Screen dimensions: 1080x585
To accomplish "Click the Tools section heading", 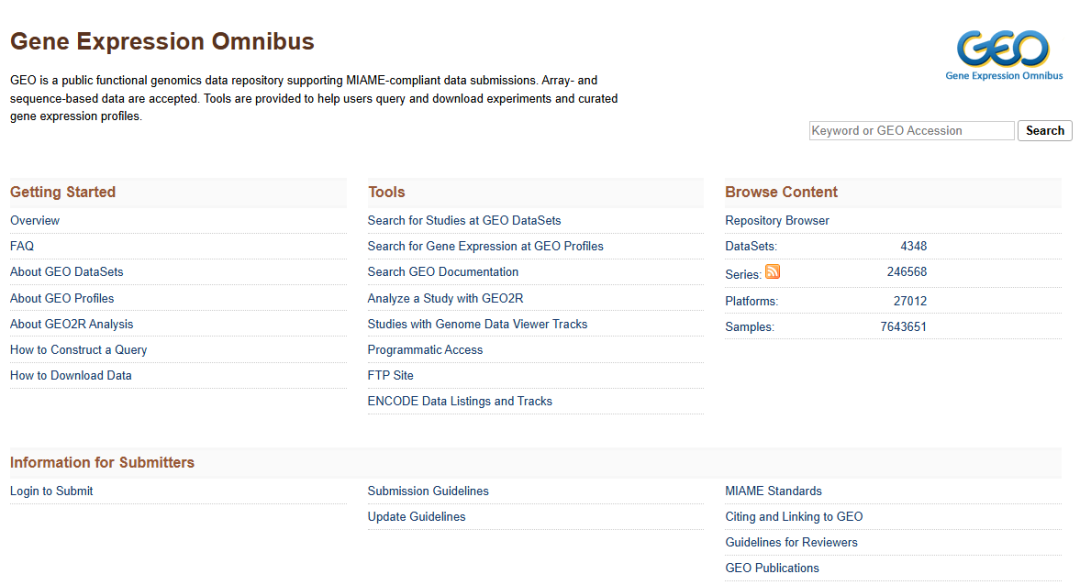I will click(x=386, y=192).
